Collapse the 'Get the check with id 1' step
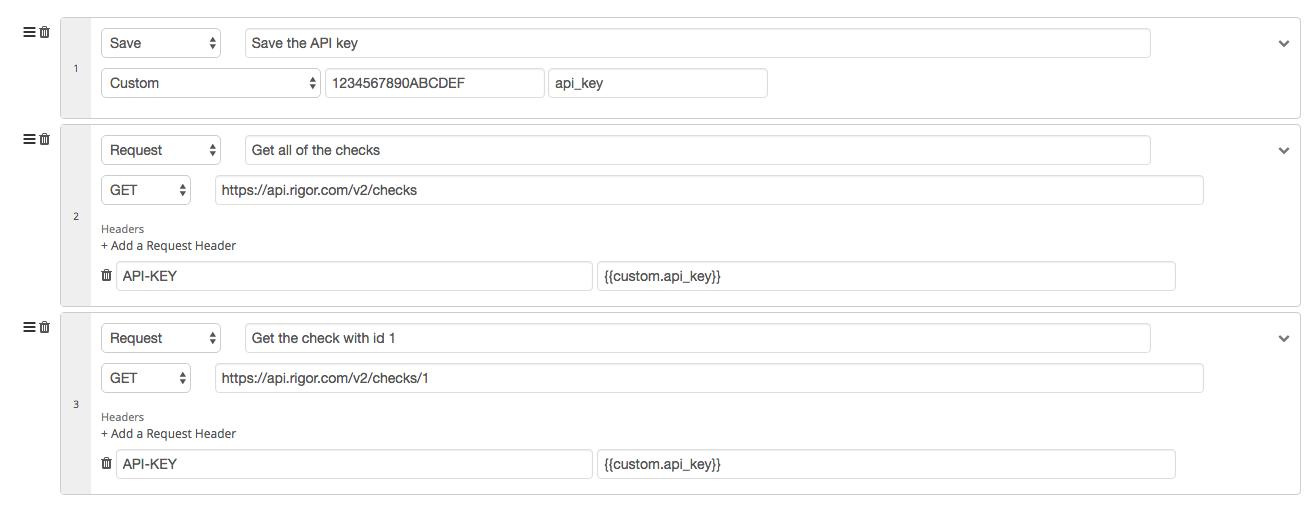The image size is (1315, 508). pos(1284,339)
